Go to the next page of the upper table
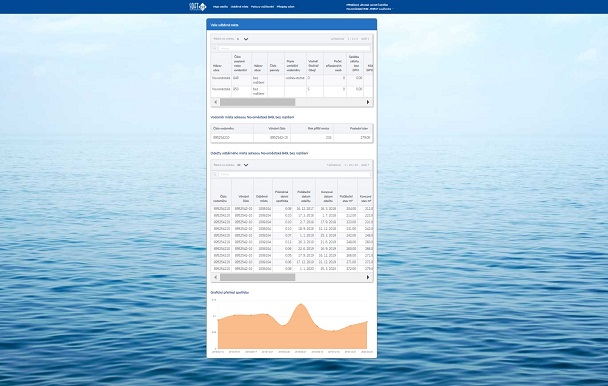 coord(365,39)
